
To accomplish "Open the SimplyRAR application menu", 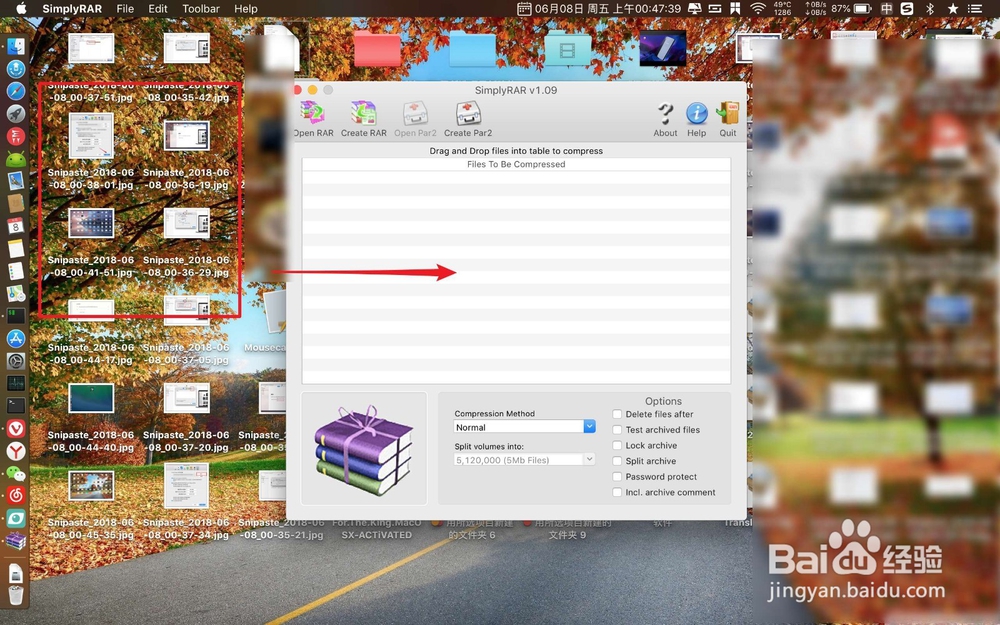I will click(x=72, y=9).
